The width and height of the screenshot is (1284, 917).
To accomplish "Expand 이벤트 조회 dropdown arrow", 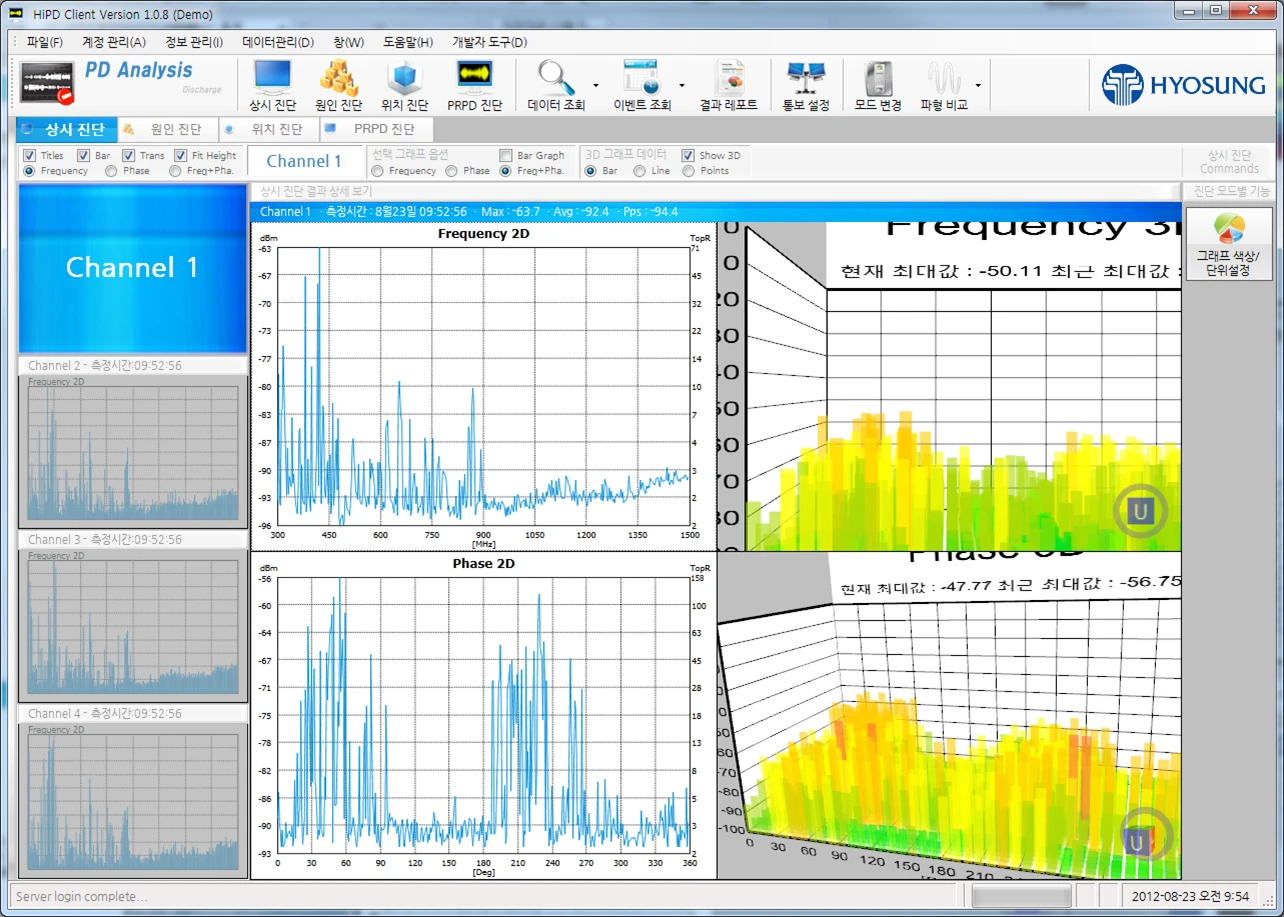I will [682, 85].
